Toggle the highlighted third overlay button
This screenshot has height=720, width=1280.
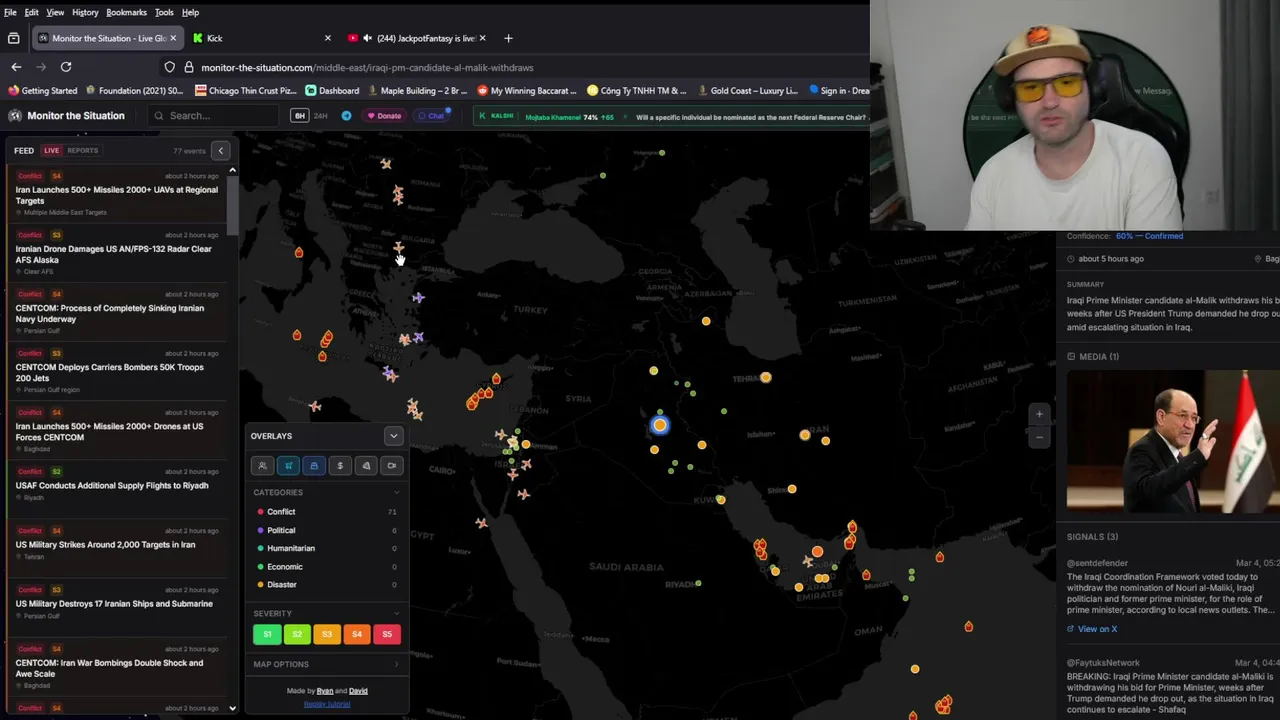(x=314, y=465)
